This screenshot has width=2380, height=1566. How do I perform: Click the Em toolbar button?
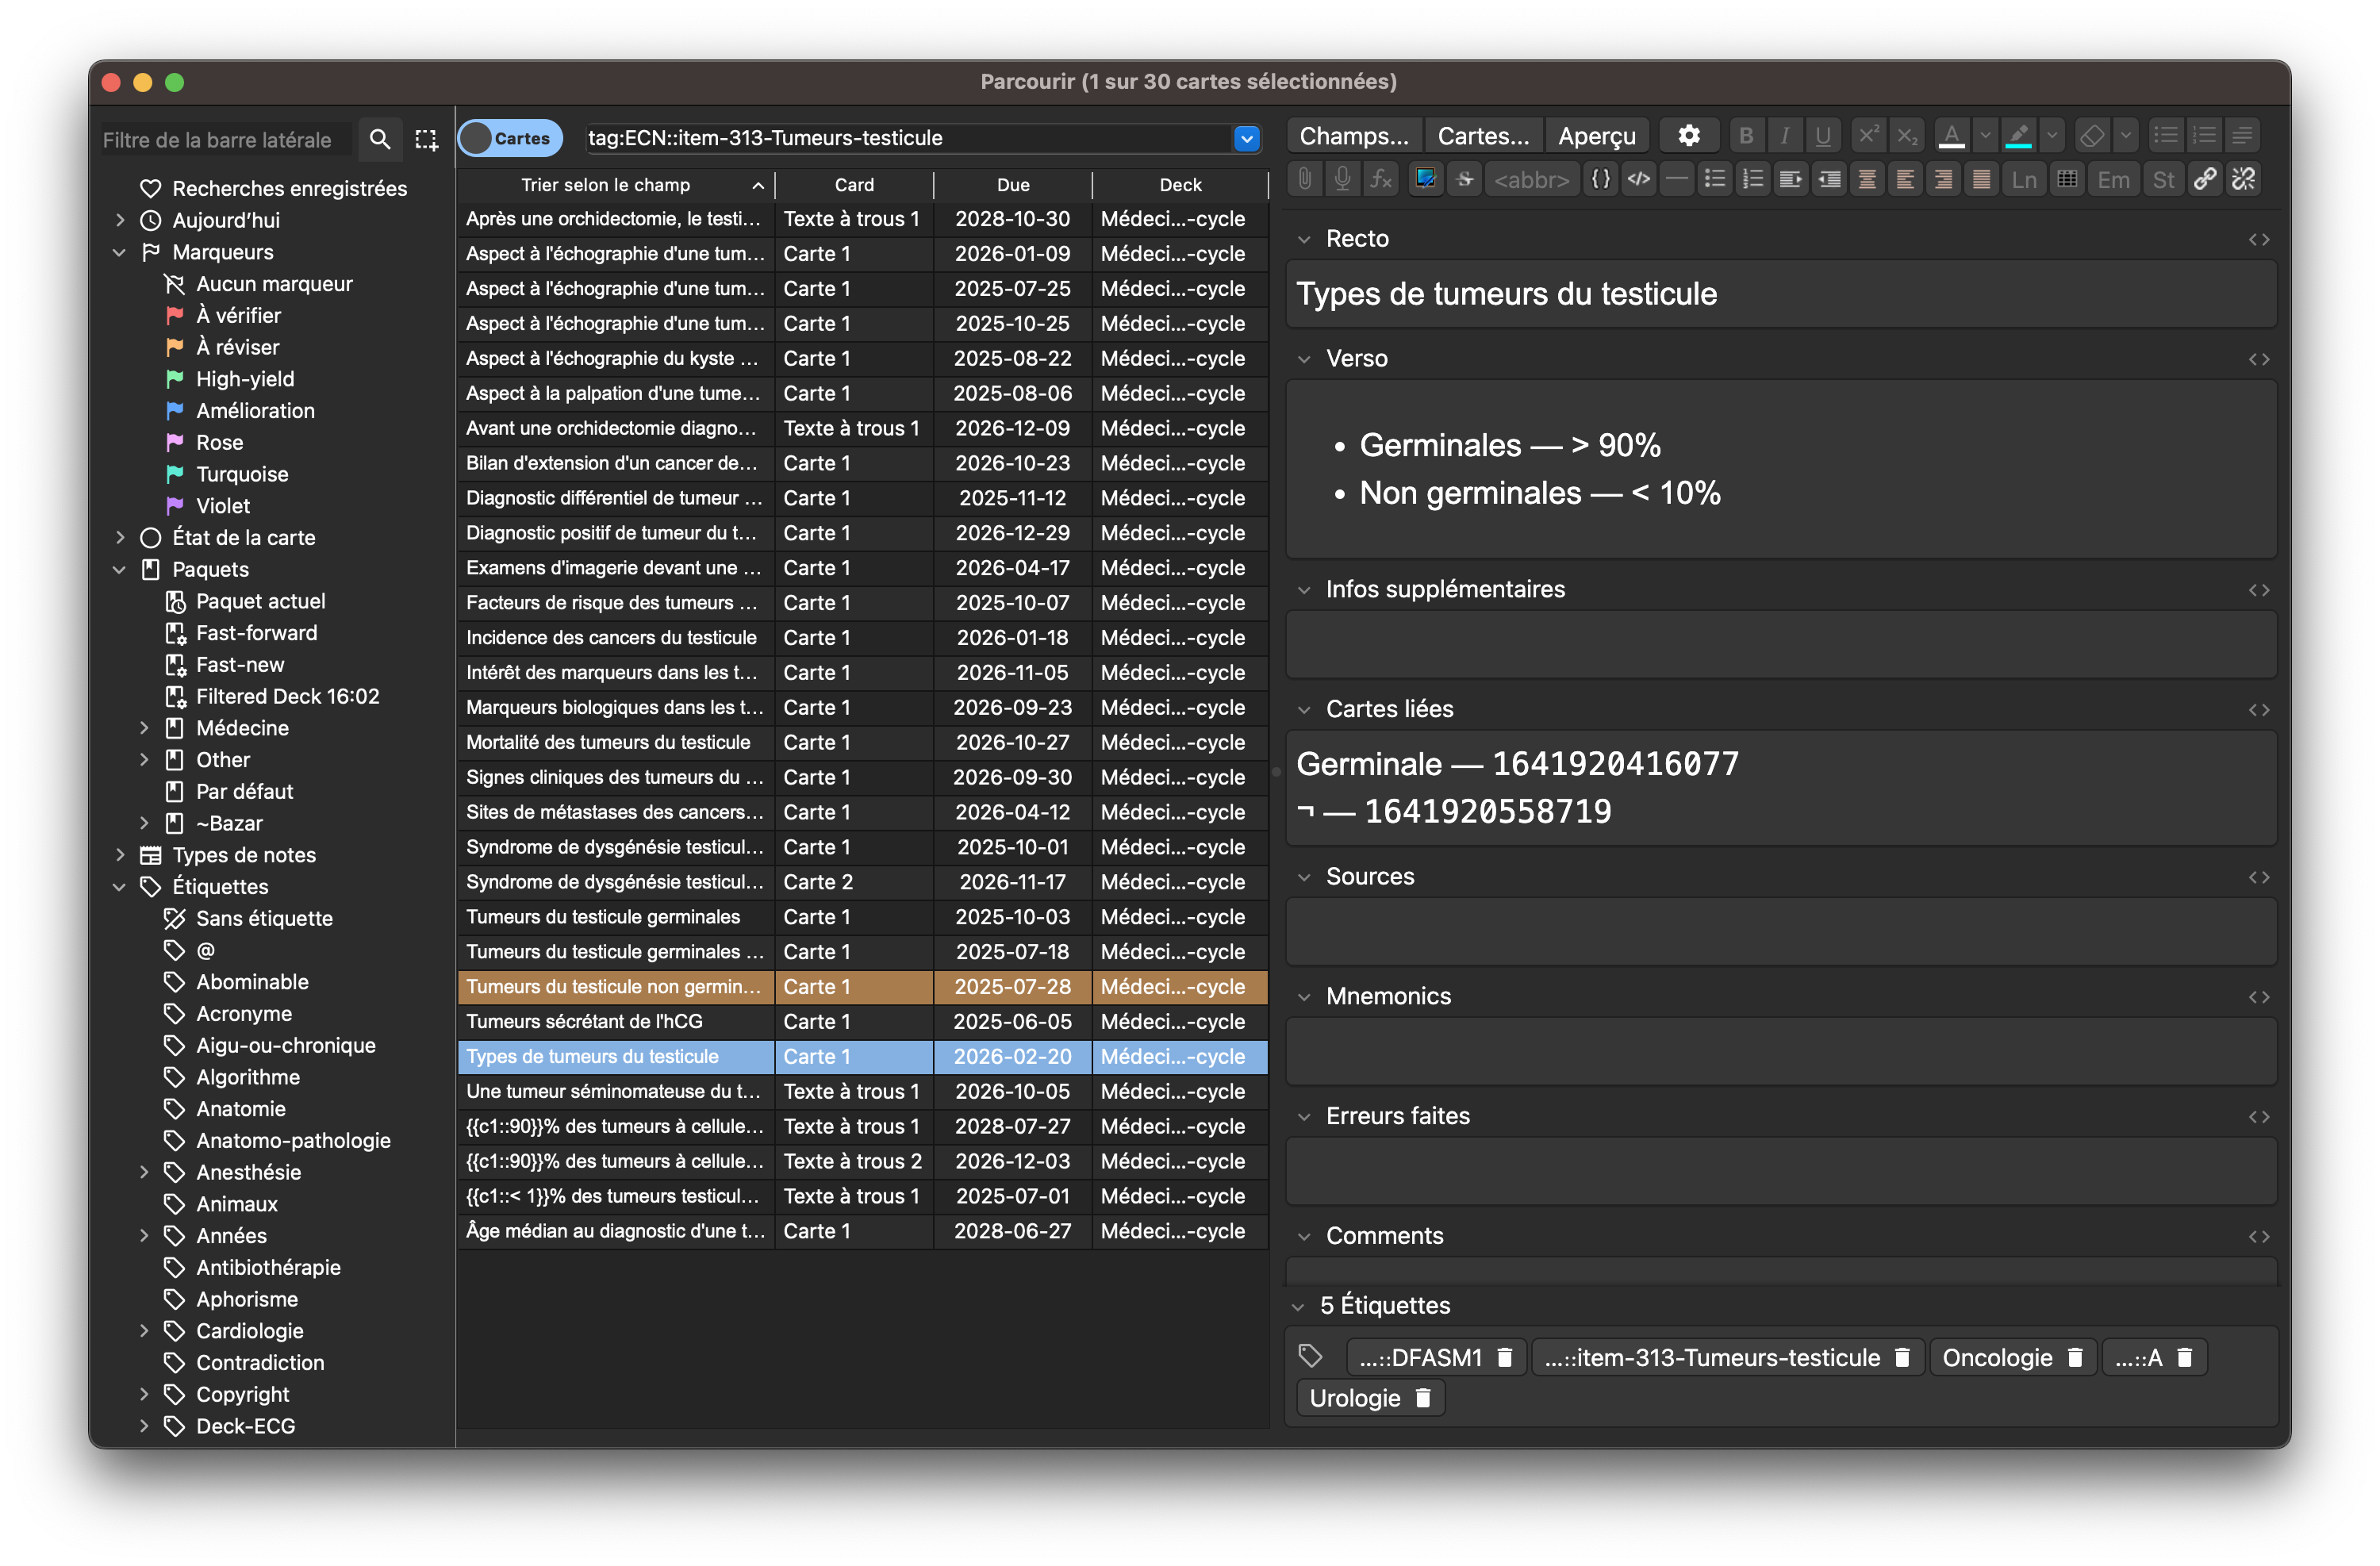coord(2113,180)
